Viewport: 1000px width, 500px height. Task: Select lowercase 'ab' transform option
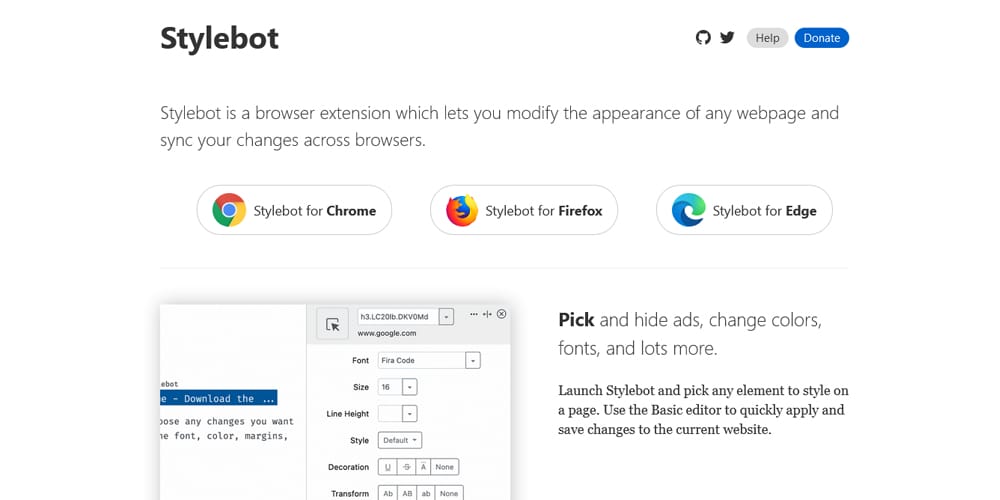[x=426, y=494]
